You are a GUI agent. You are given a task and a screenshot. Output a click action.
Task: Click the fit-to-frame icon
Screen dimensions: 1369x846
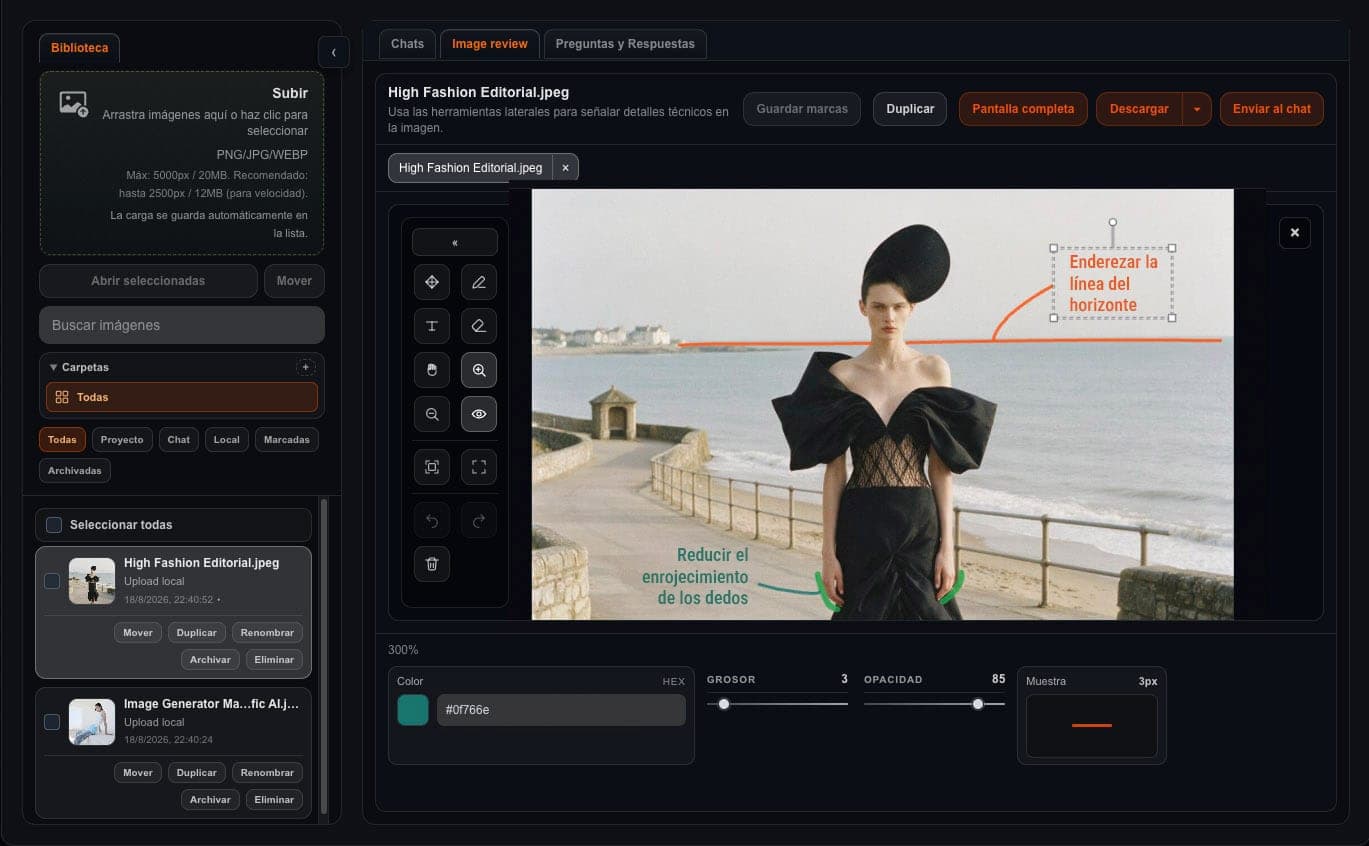tap(432, 467)
